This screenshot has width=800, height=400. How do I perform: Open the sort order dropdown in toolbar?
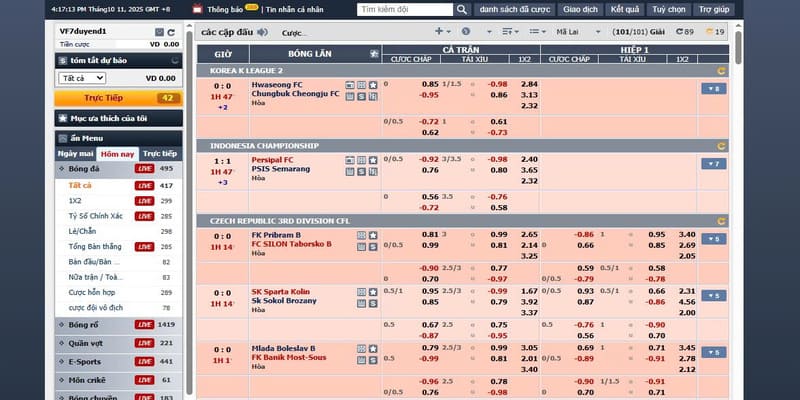point(510,32)
